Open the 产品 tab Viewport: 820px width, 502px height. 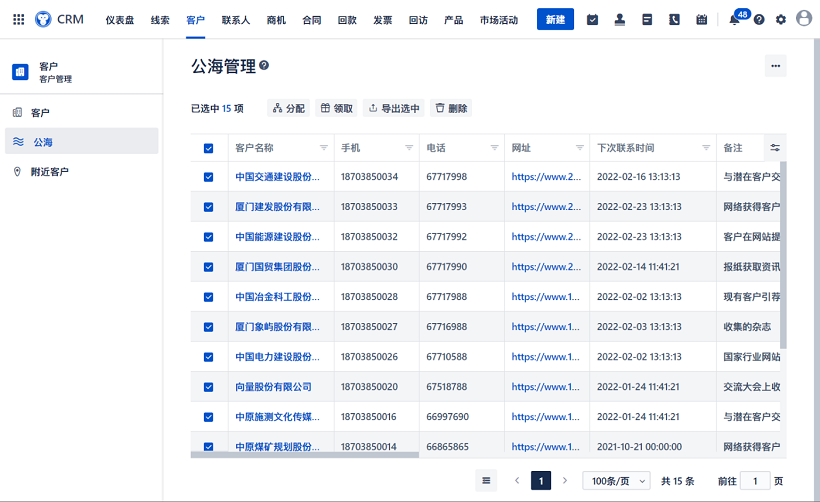pos(453,20)
